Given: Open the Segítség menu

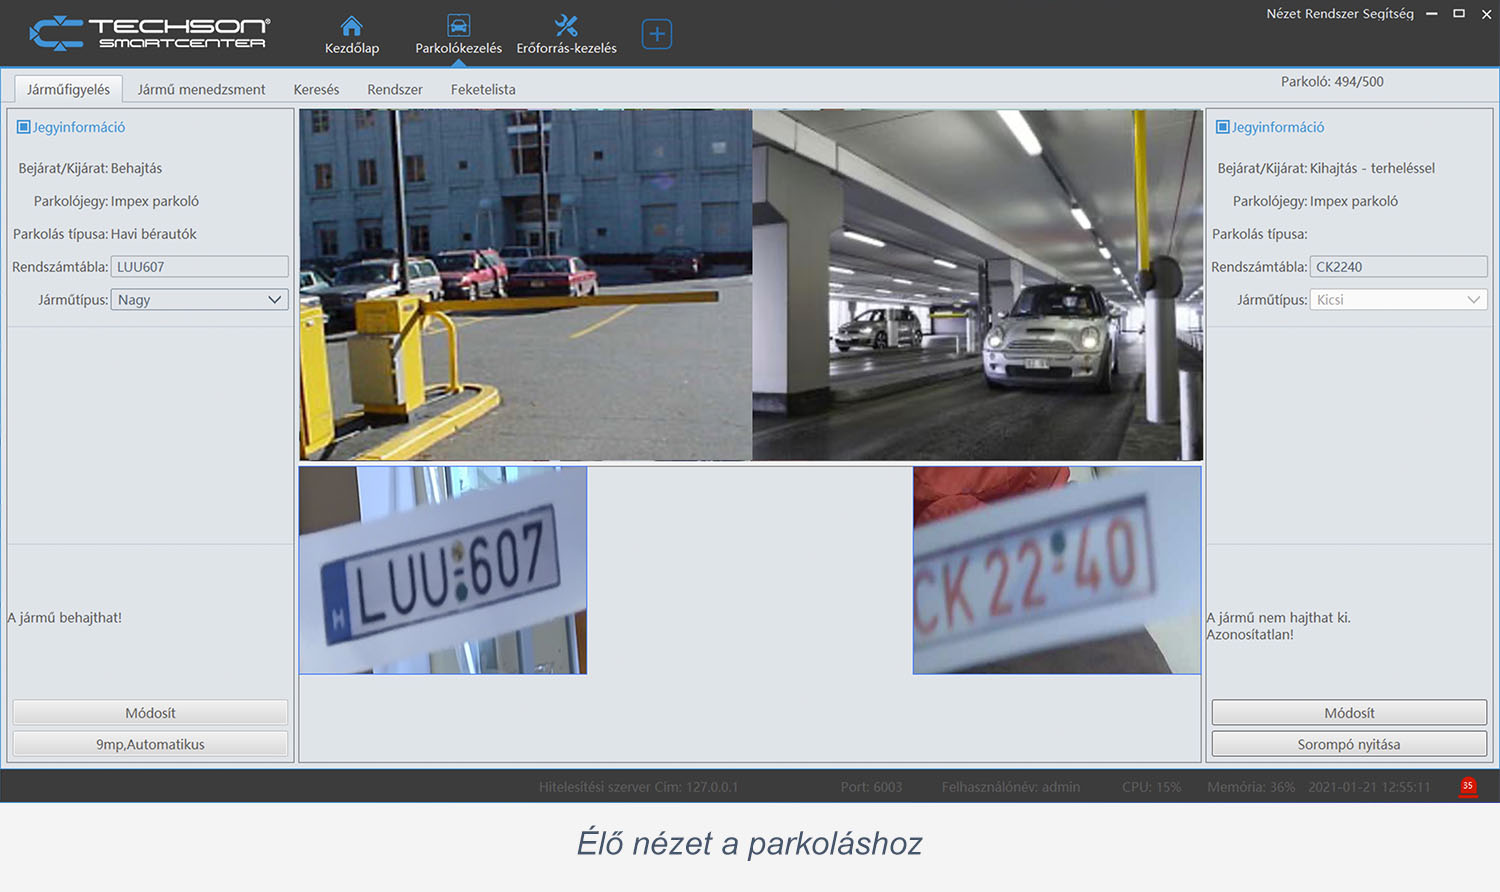Looking at the screenshot, I should [1388, 14].
